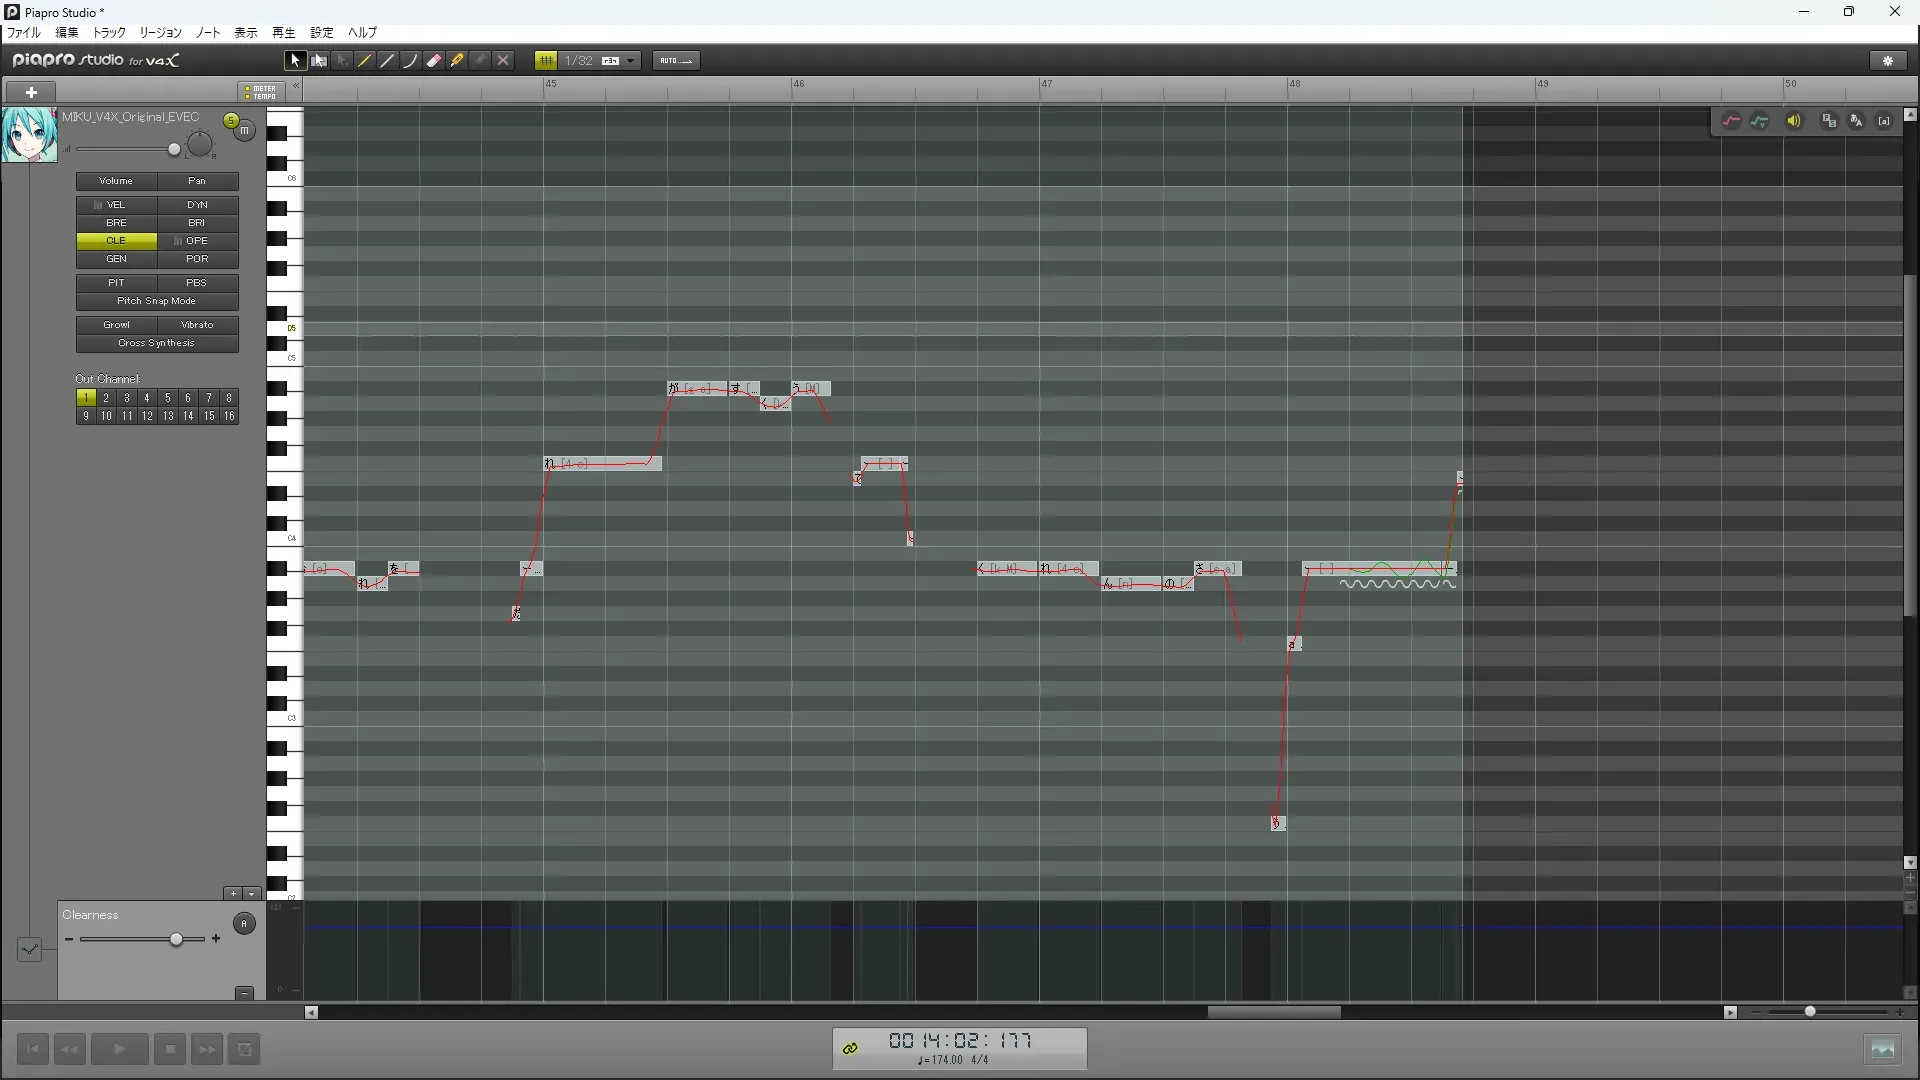1920x1080 pixels.
Task: Select the VEL parameter button
Action: click(116, 205)
